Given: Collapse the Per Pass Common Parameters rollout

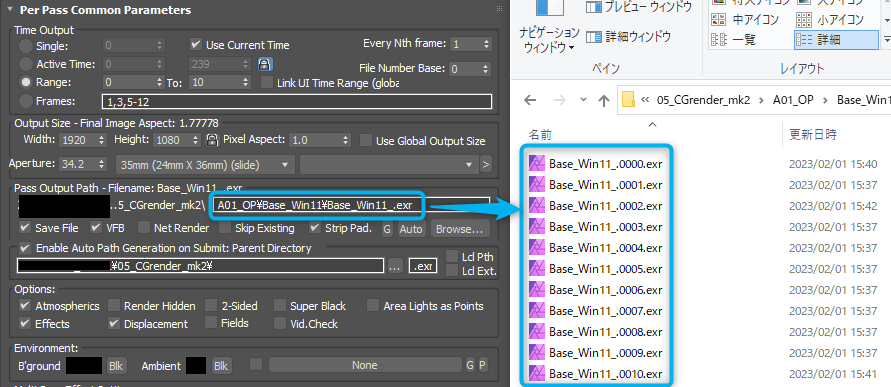Looking at the screenshot, I should [x=10, y=10].
